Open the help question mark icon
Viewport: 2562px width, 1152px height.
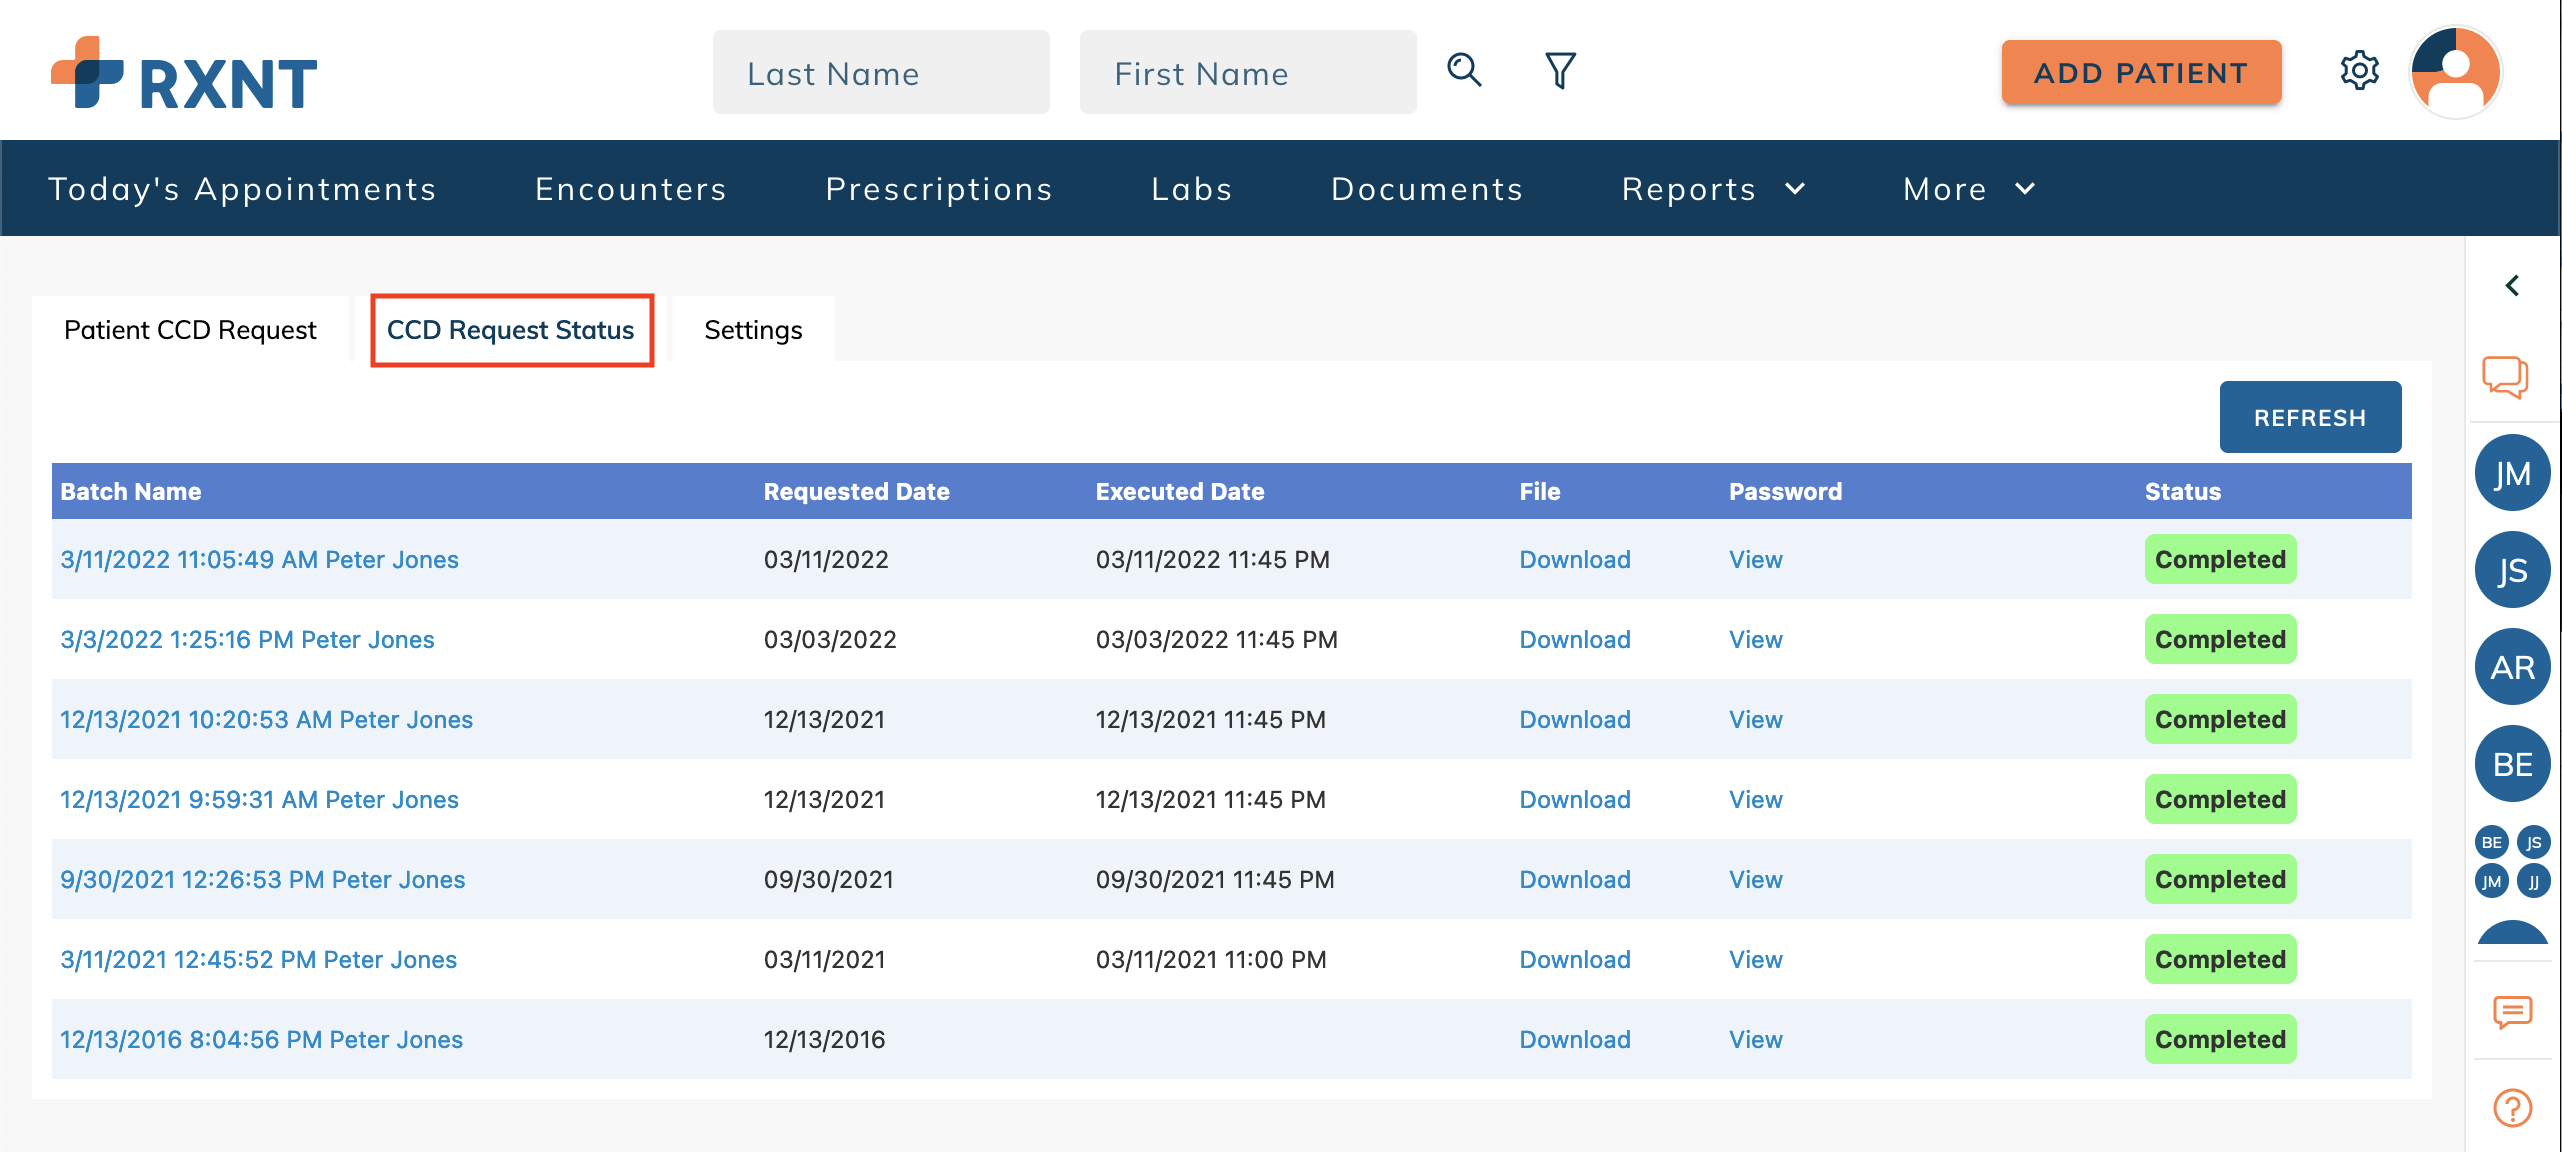[2512, 1108]
